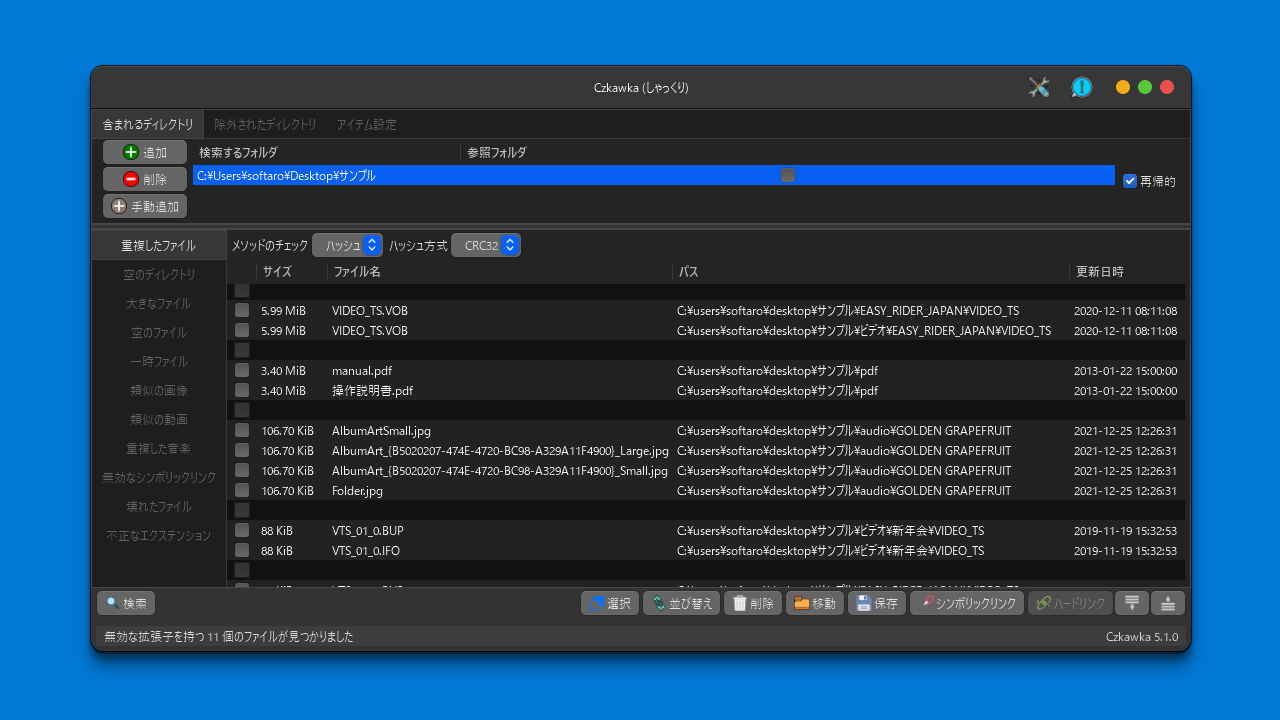This screenshot has height=720, width=1280.
Task: Toggle reference folder checkbox for サンプル path
Action: pyautogui.click(x=788, y=175)
